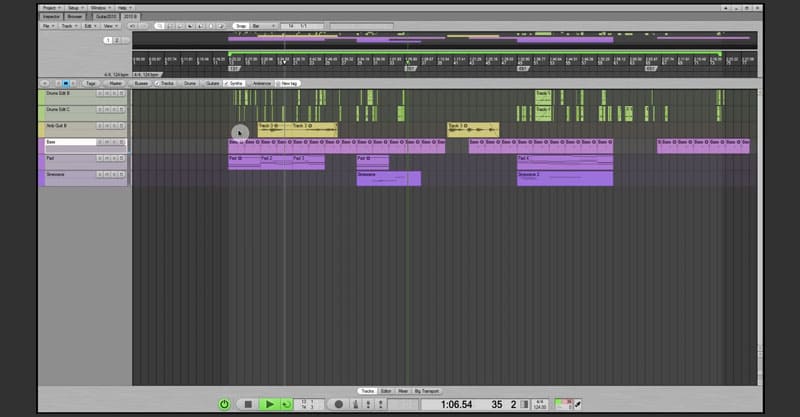
Task: Toggle the Tracks tag filter
Action: [x=165, y=83]
